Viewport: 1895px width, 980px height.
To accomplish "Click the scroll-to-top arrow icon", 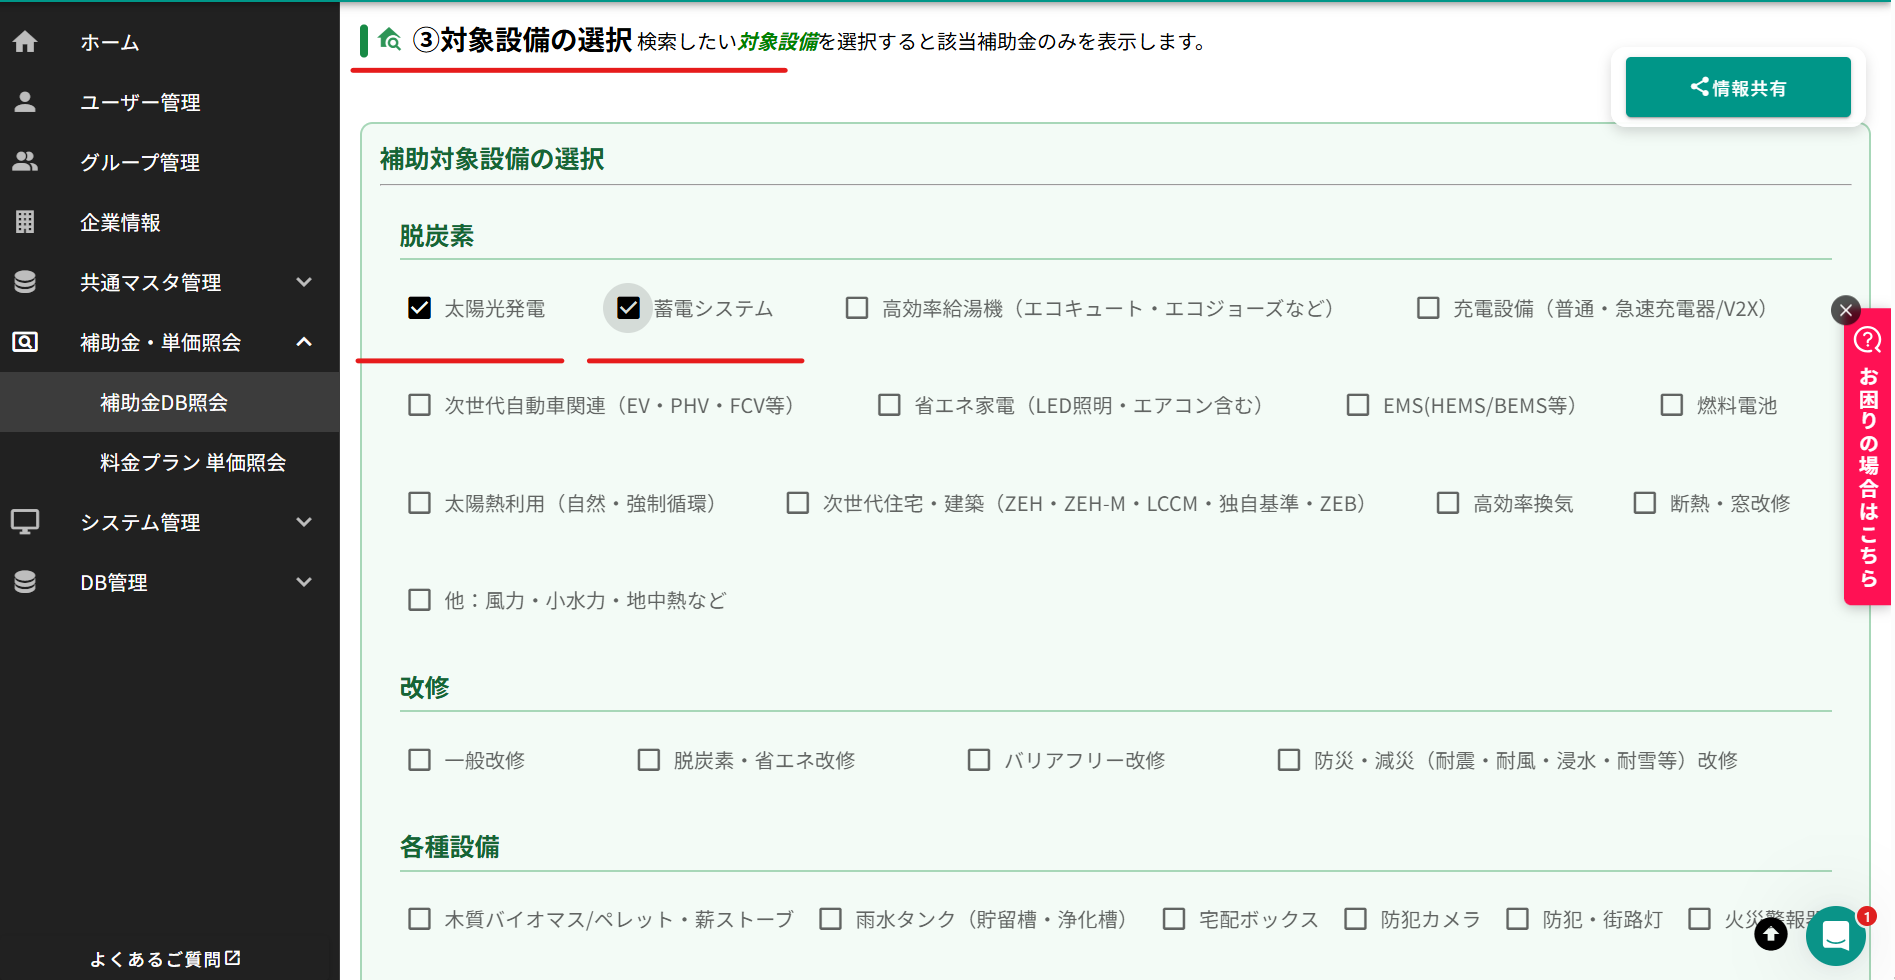I will pos(1770,935).
